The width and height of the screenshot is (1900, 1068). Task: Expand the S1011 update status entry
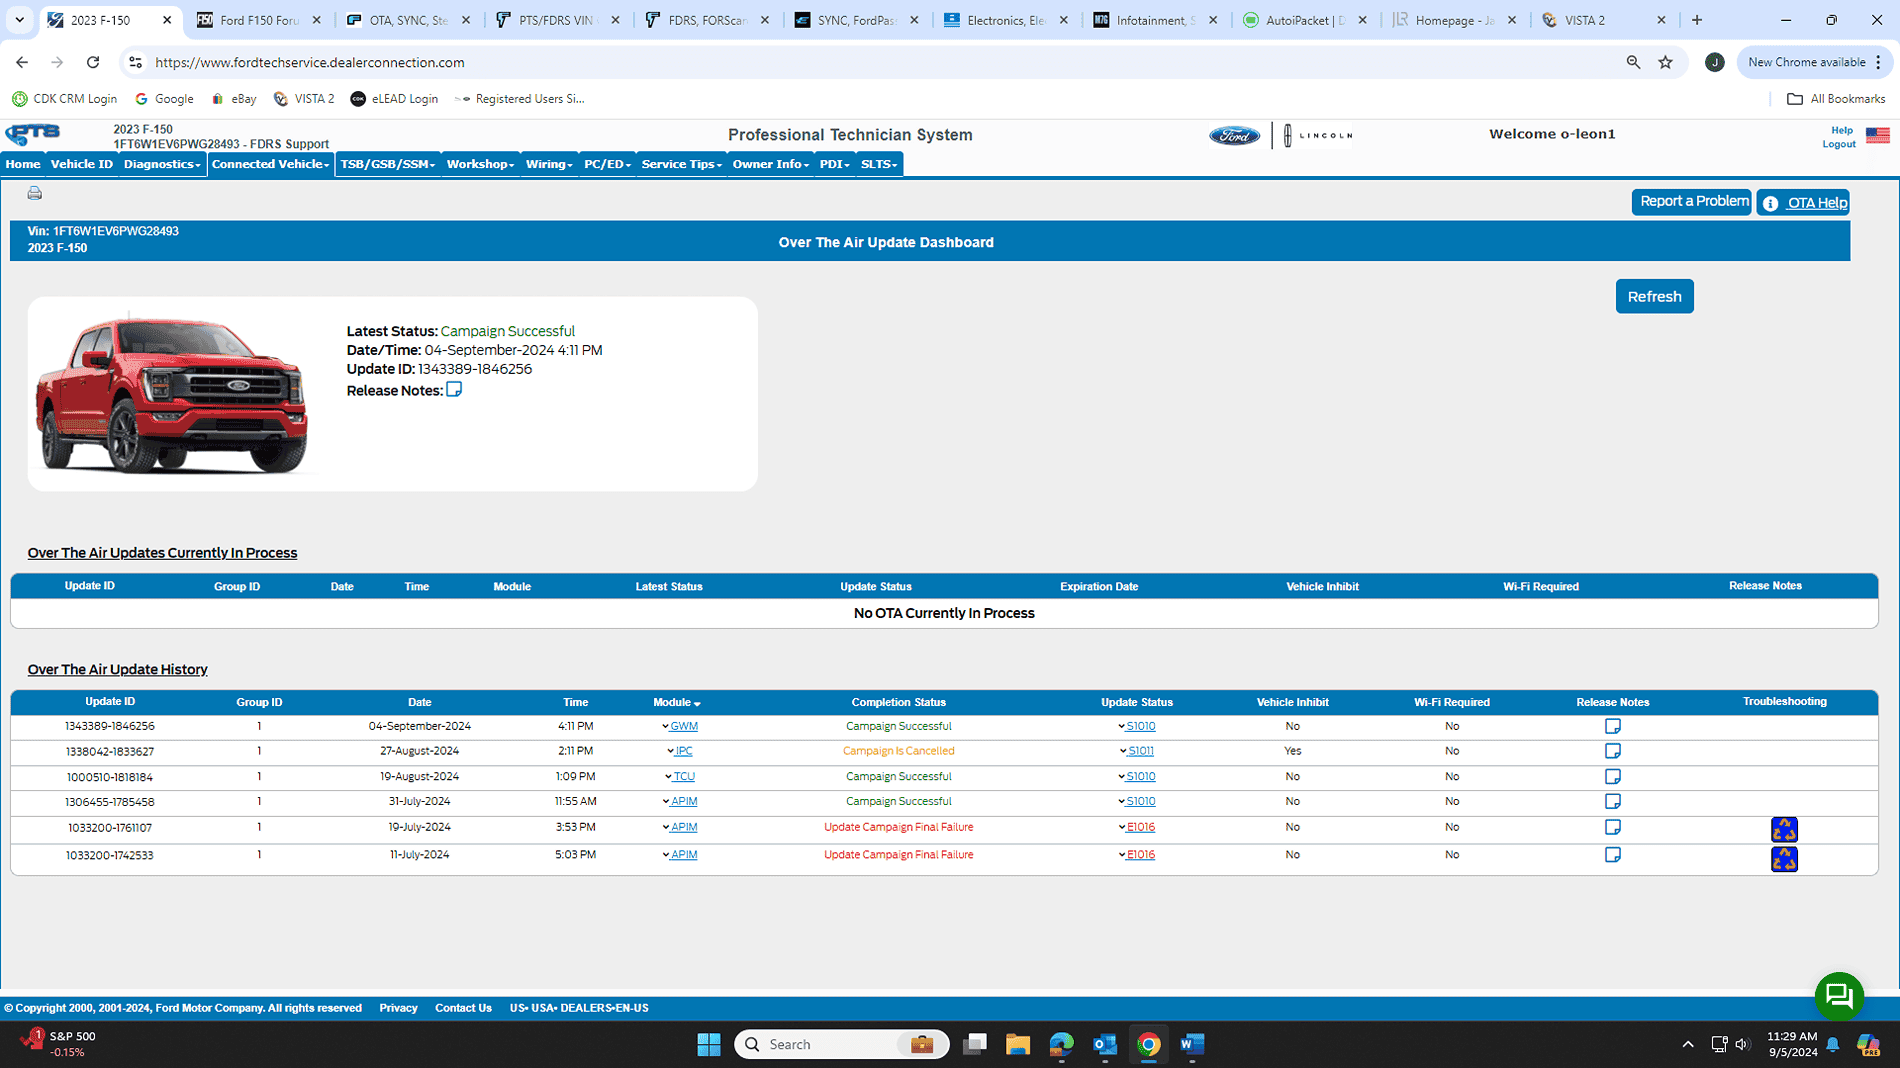1123,752
